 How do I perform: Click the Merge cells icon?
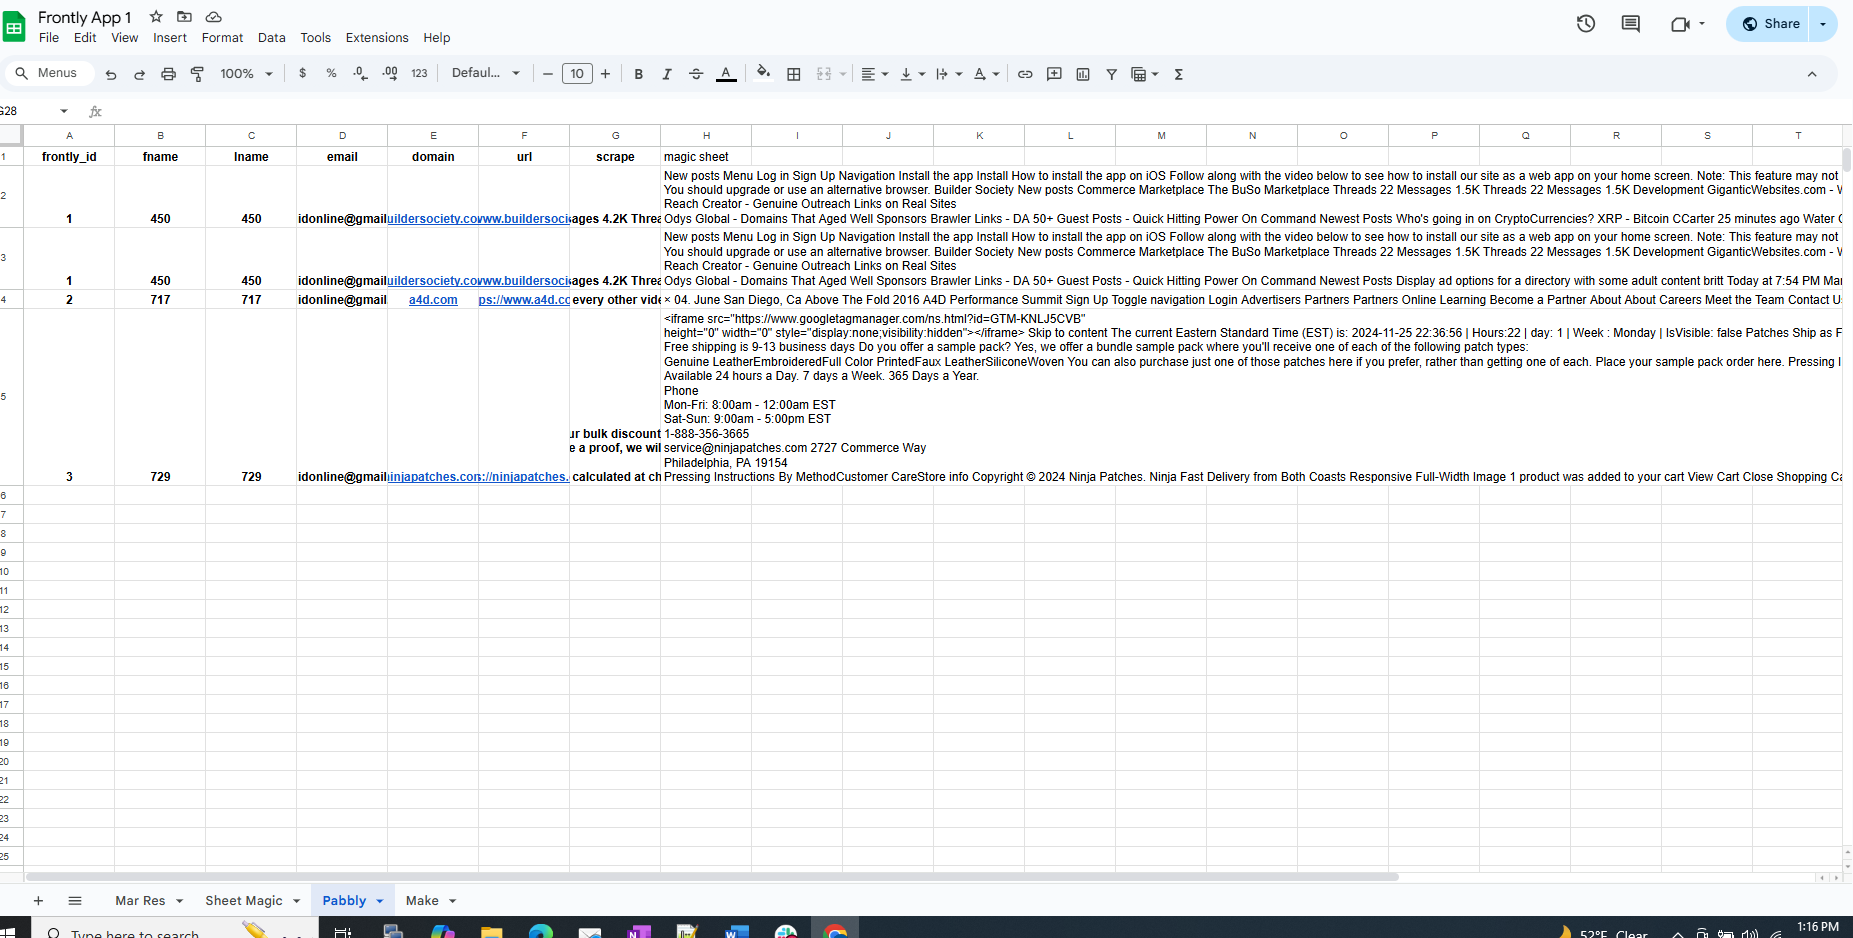tap(824, 74)
